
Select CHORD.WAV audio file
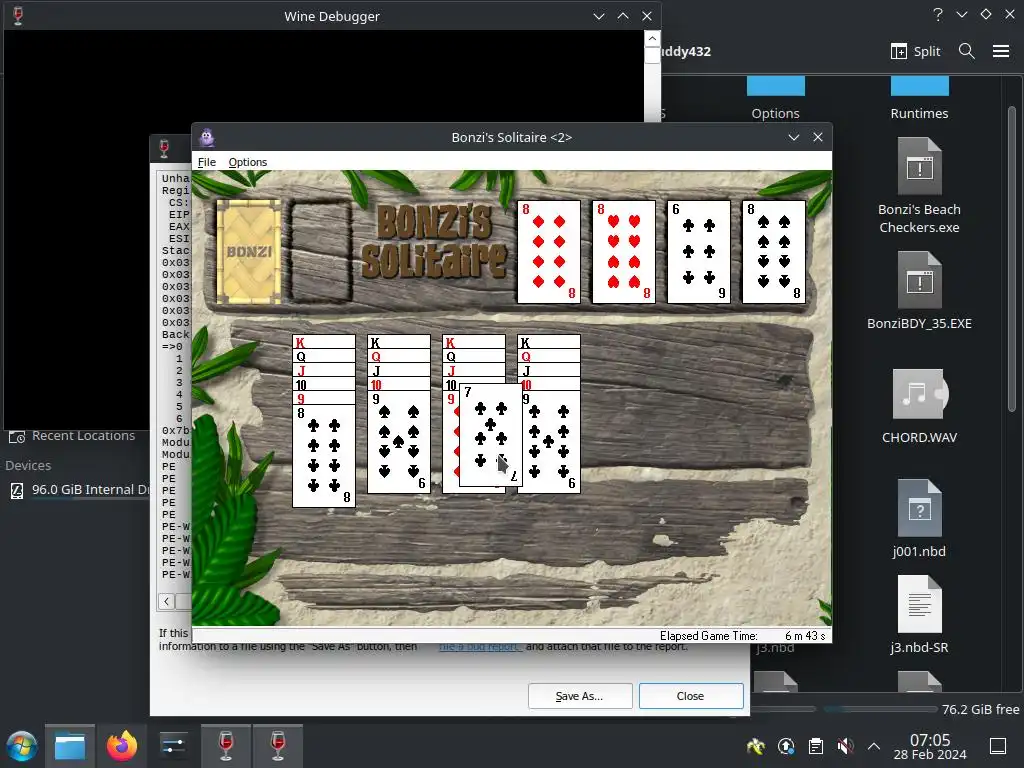point(919,406)
